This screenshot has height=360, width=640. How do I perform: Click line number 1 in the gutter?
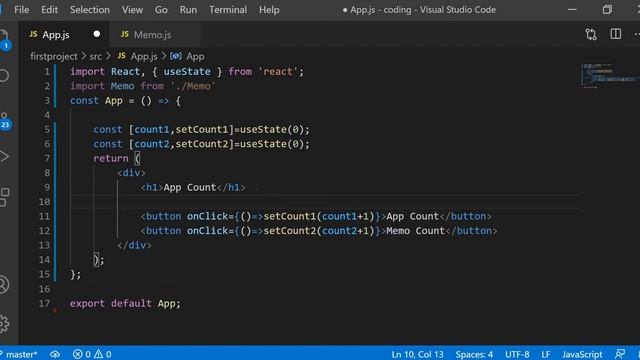(x=47, y=72)
